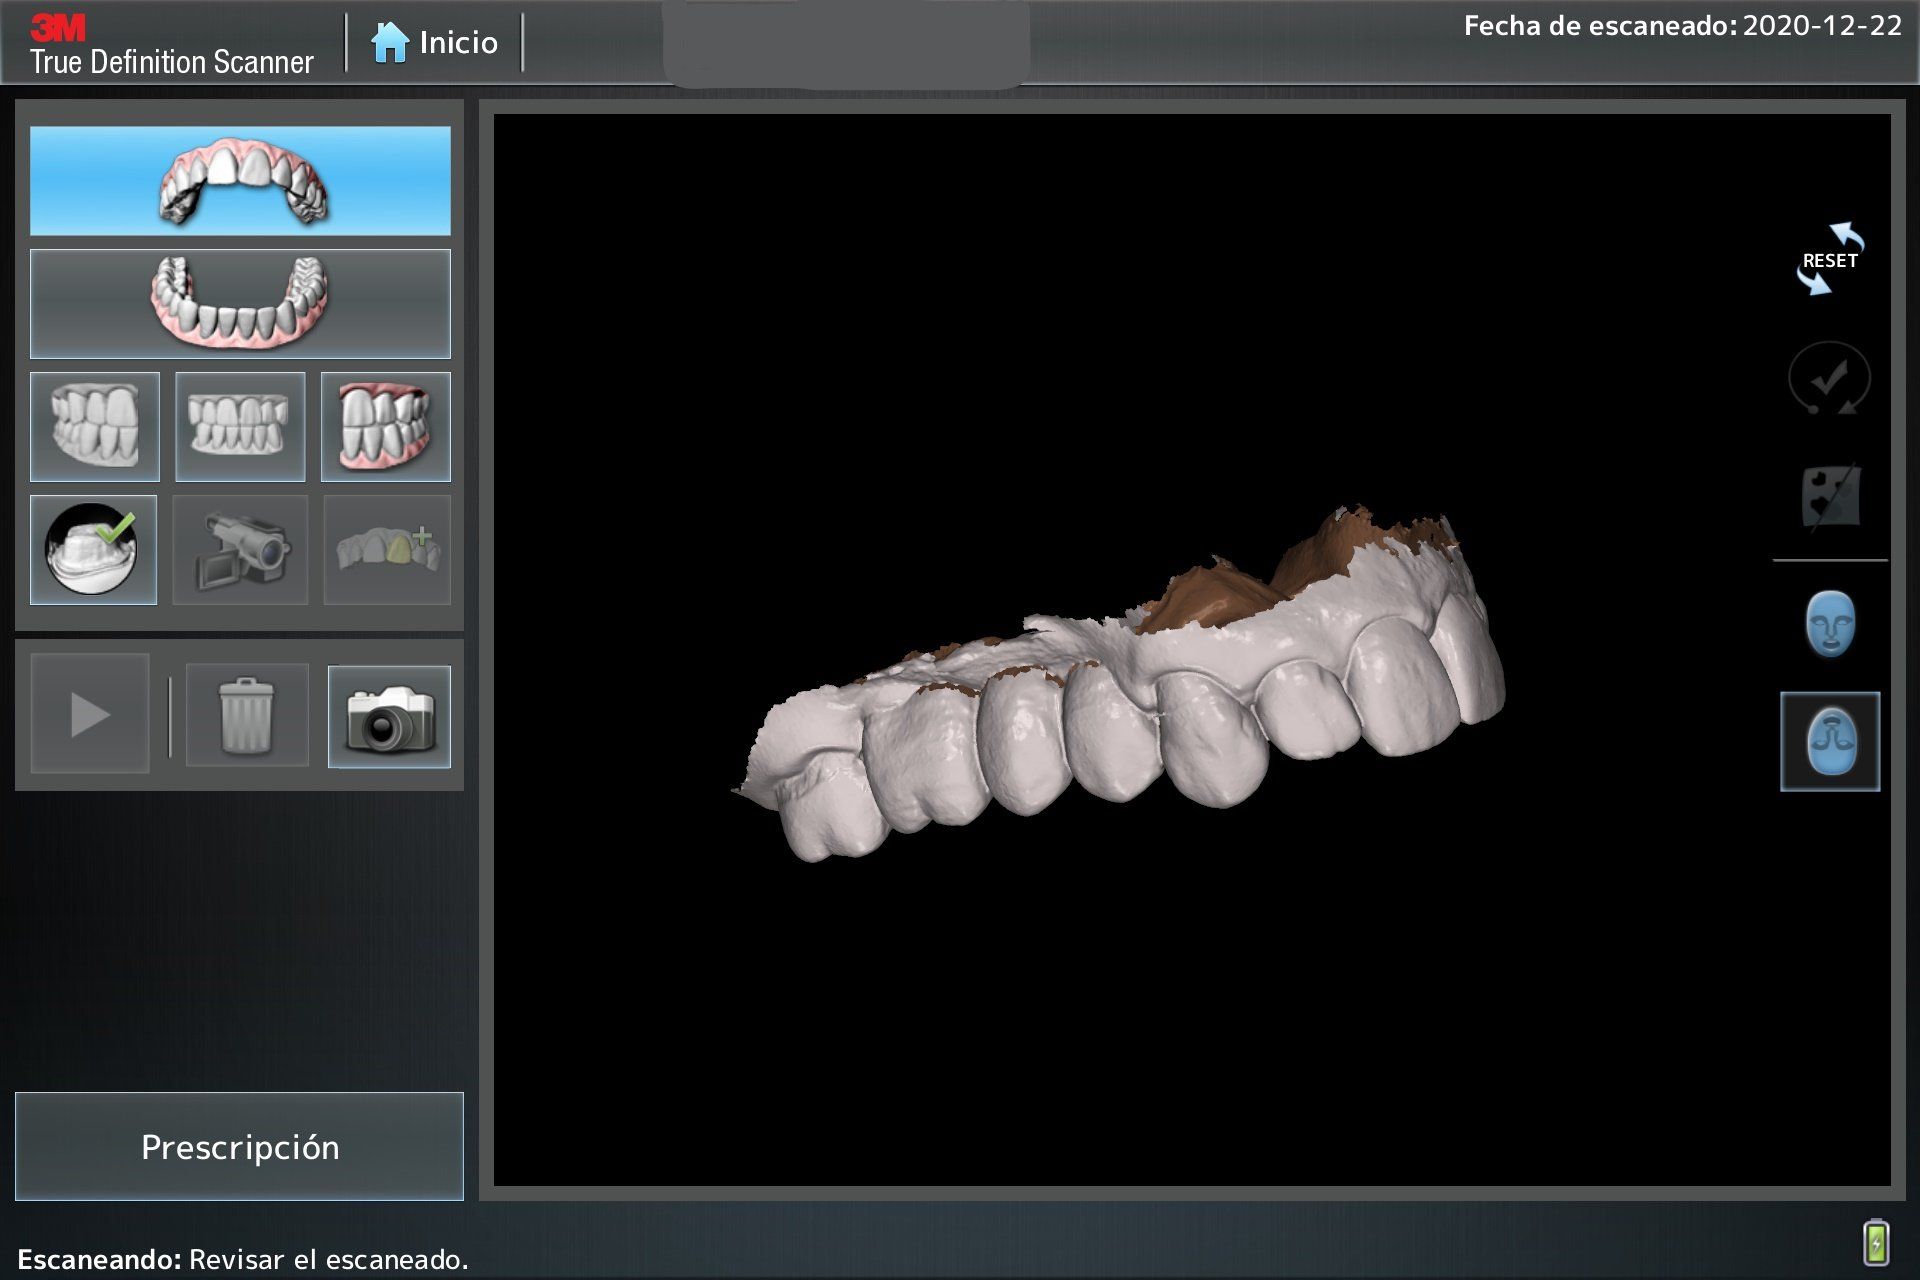Toggle the top-of-head view orientation

(1830, 742)
